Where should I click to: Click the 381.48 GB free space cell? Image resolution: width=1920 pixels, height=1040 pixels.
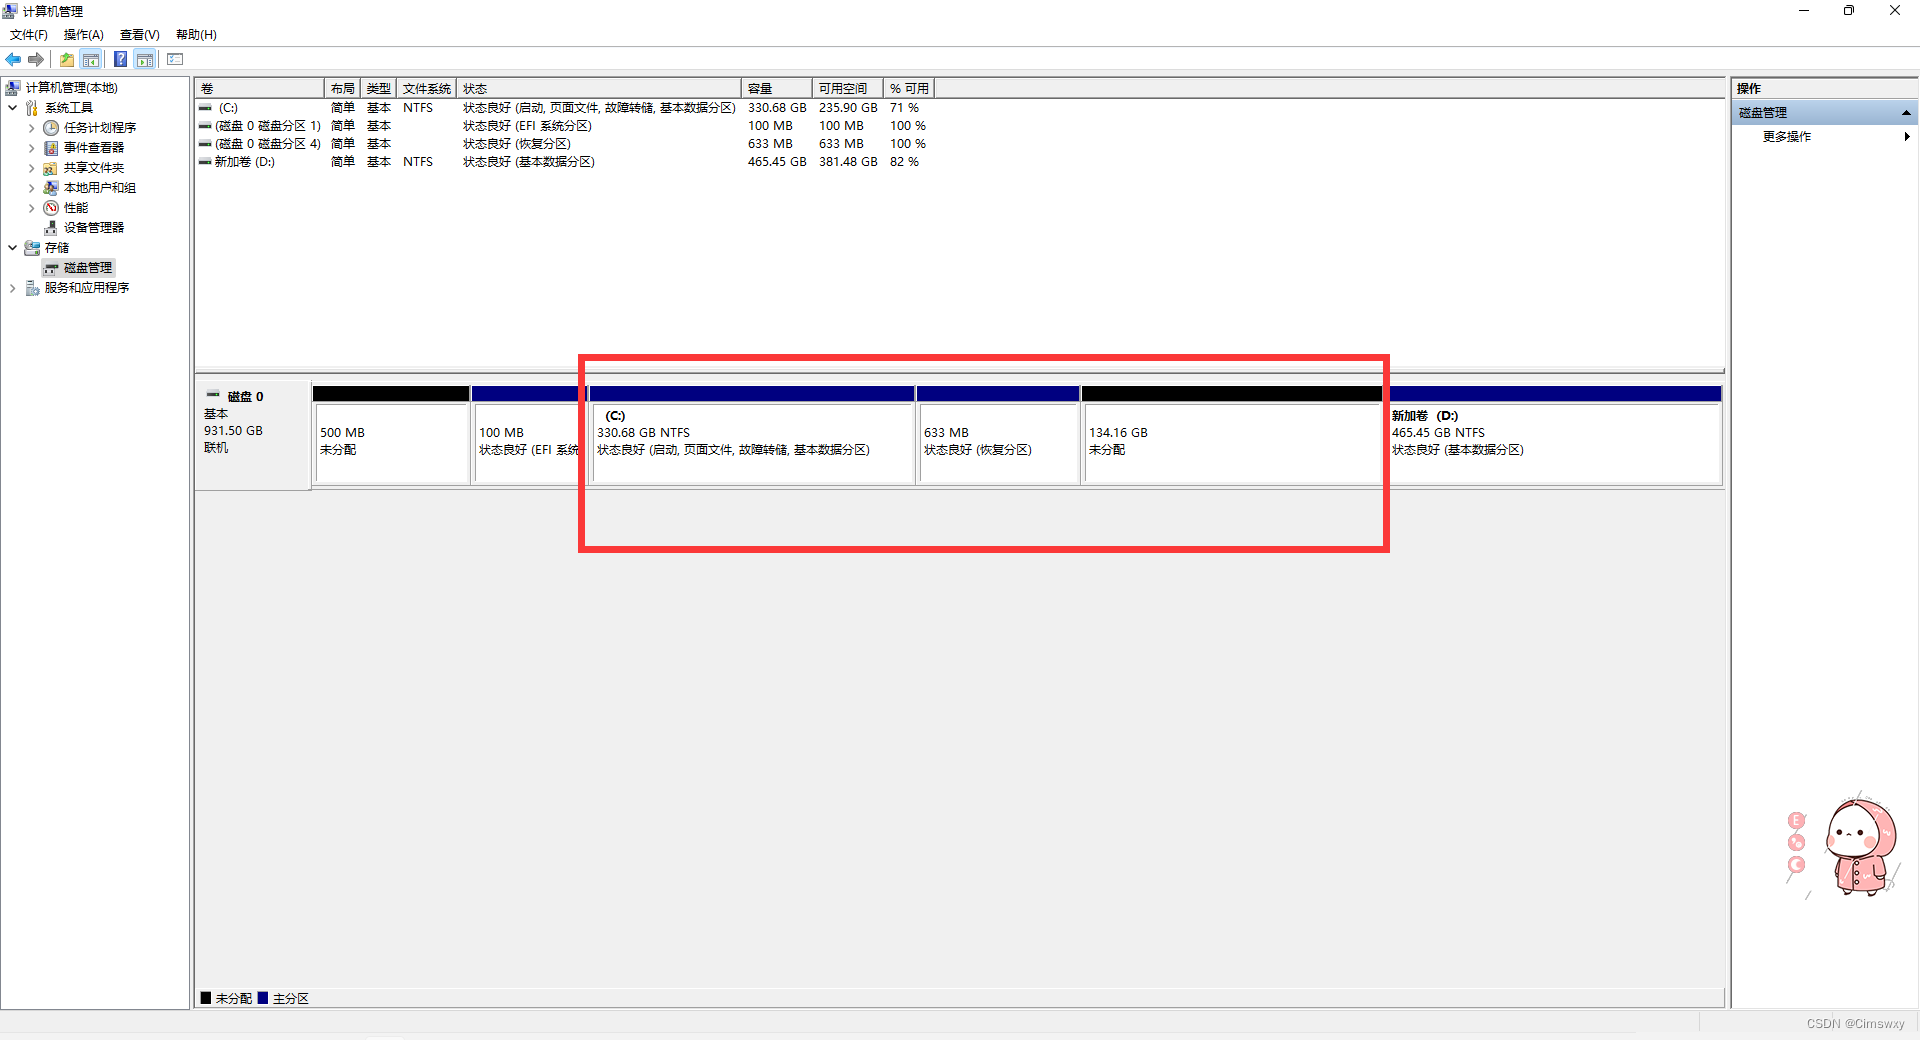click(x=848, y=162)
